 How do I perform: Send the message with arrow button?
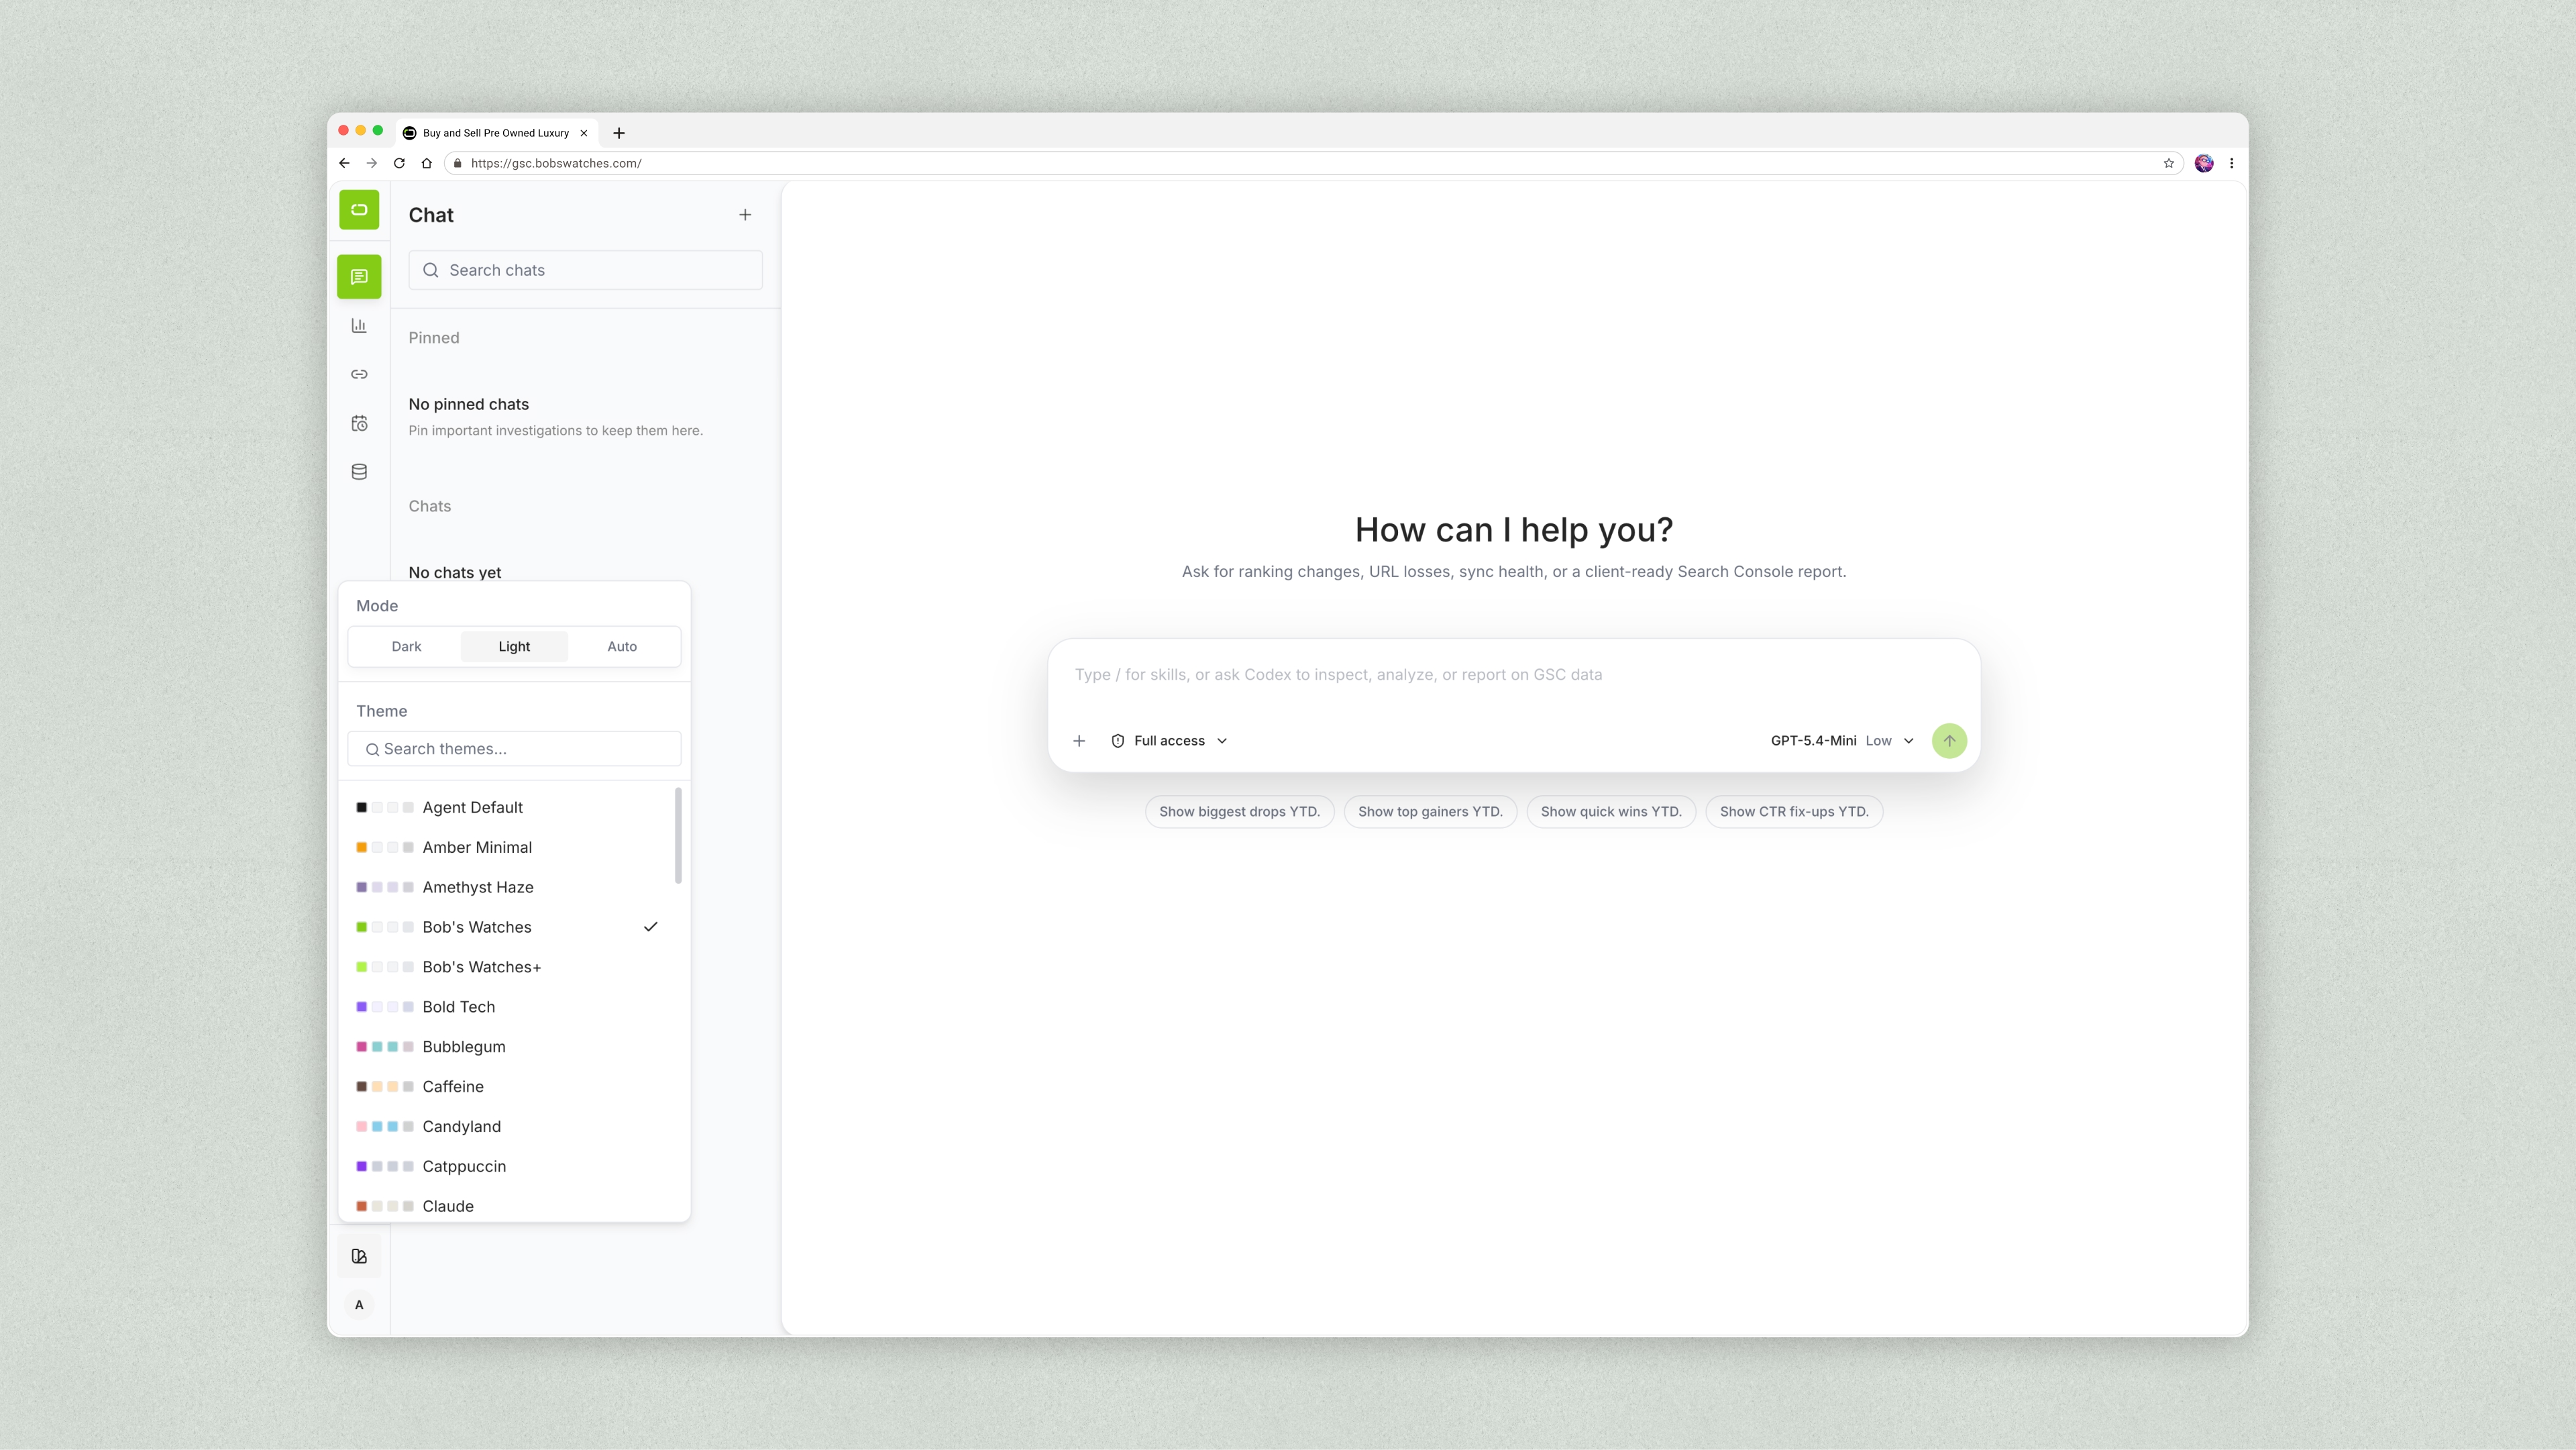[1949, 741]
